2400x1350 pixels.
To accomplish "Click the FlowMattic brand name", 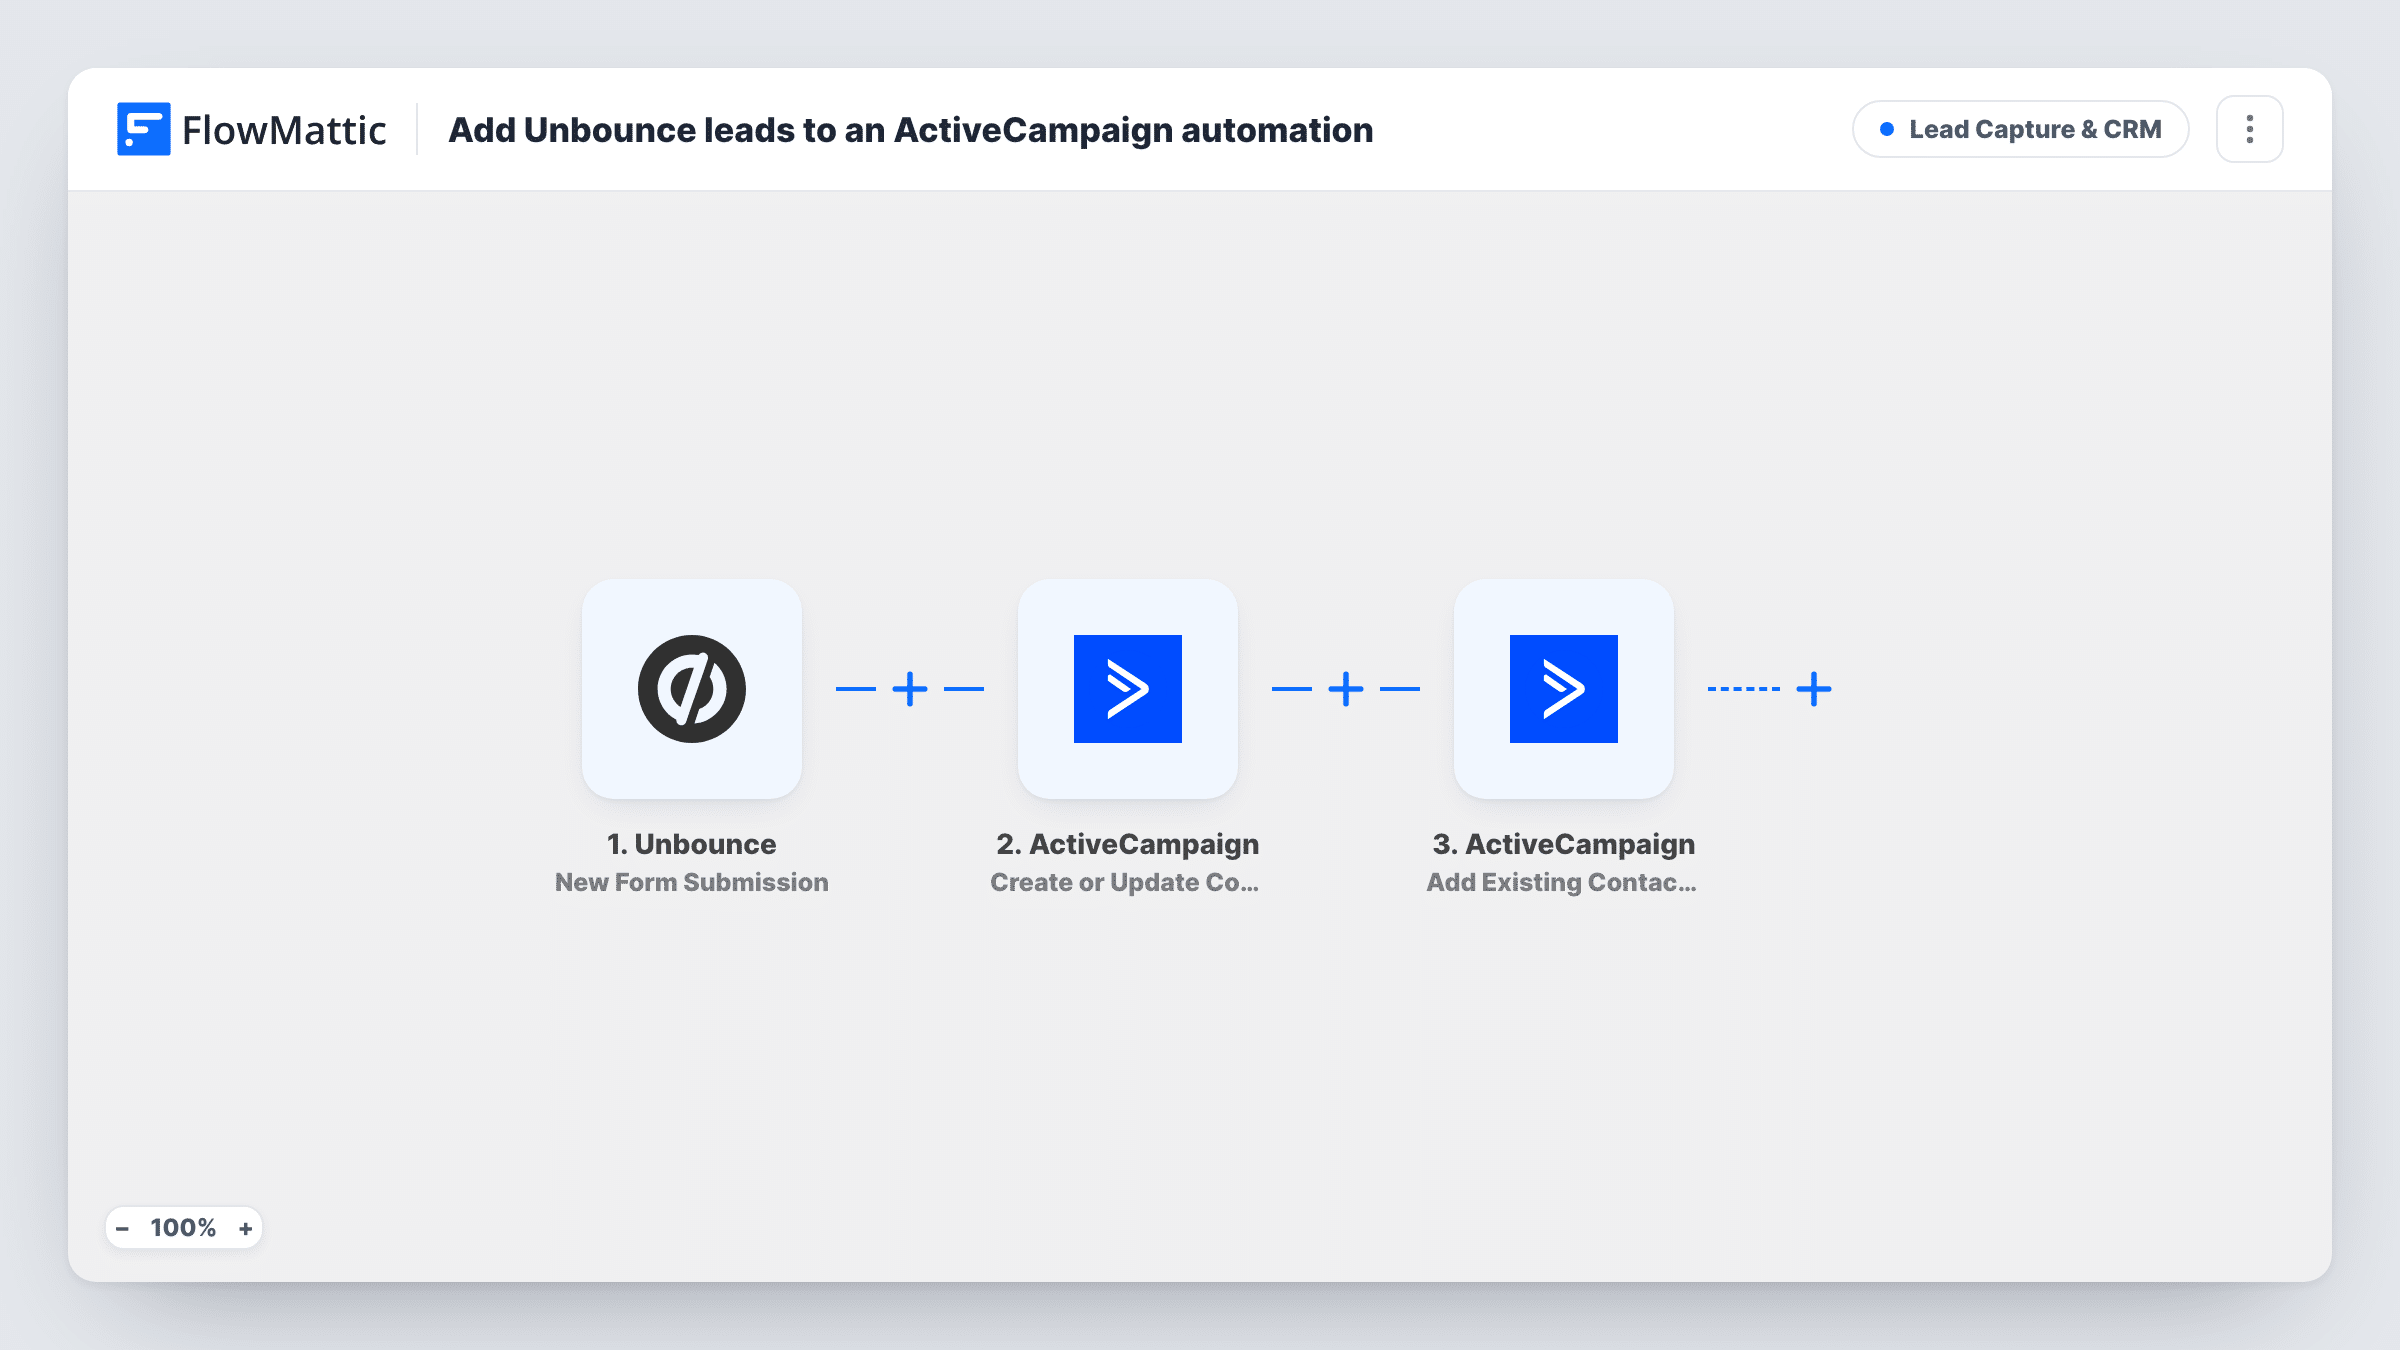I will (284, 130).
